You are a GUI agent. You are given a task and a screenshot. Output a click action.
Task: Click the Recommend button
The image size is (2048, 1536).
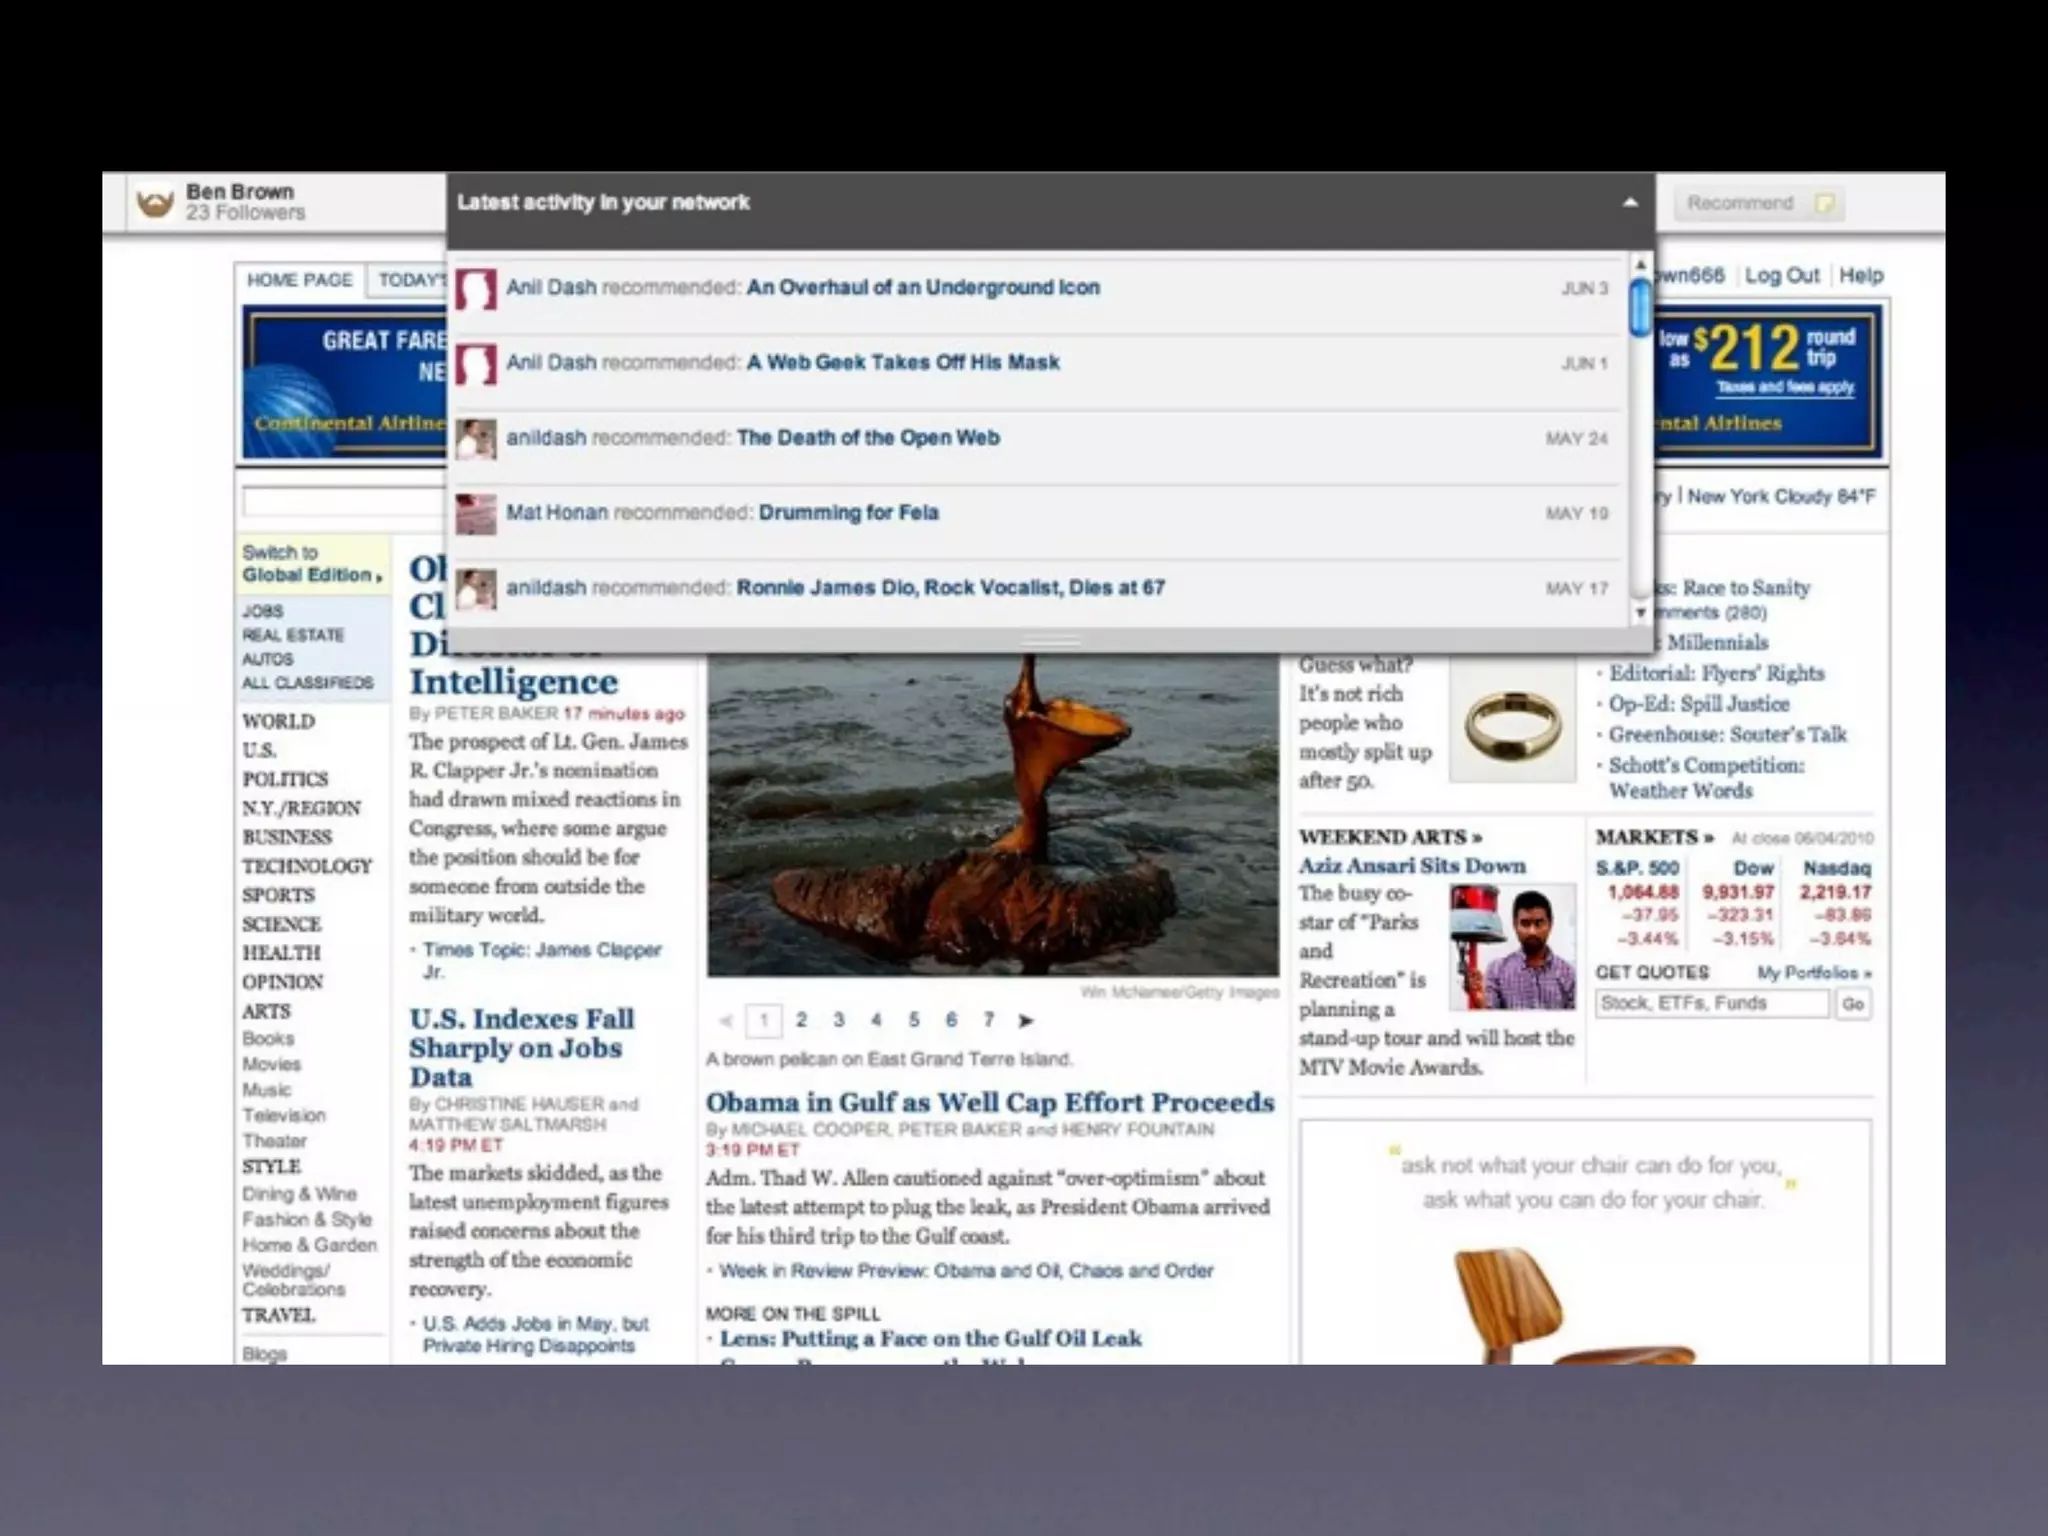[1759, 203]
